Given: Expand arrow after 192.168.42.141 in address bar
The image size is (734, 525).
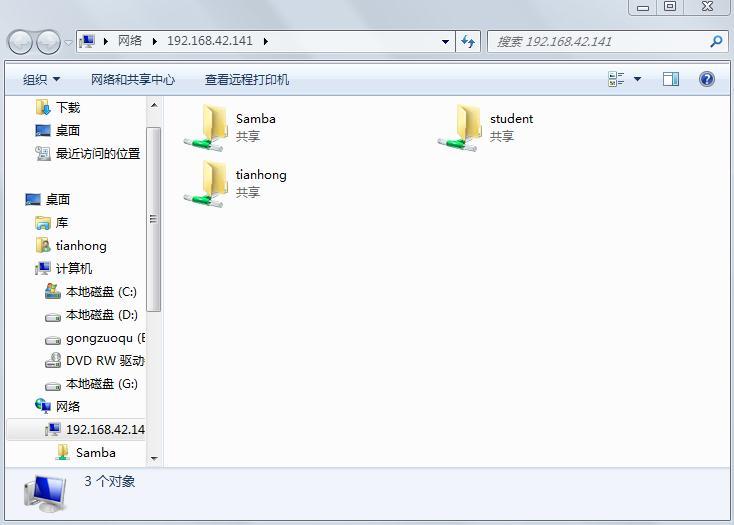Looking at the screenshot, I should 266,41.
